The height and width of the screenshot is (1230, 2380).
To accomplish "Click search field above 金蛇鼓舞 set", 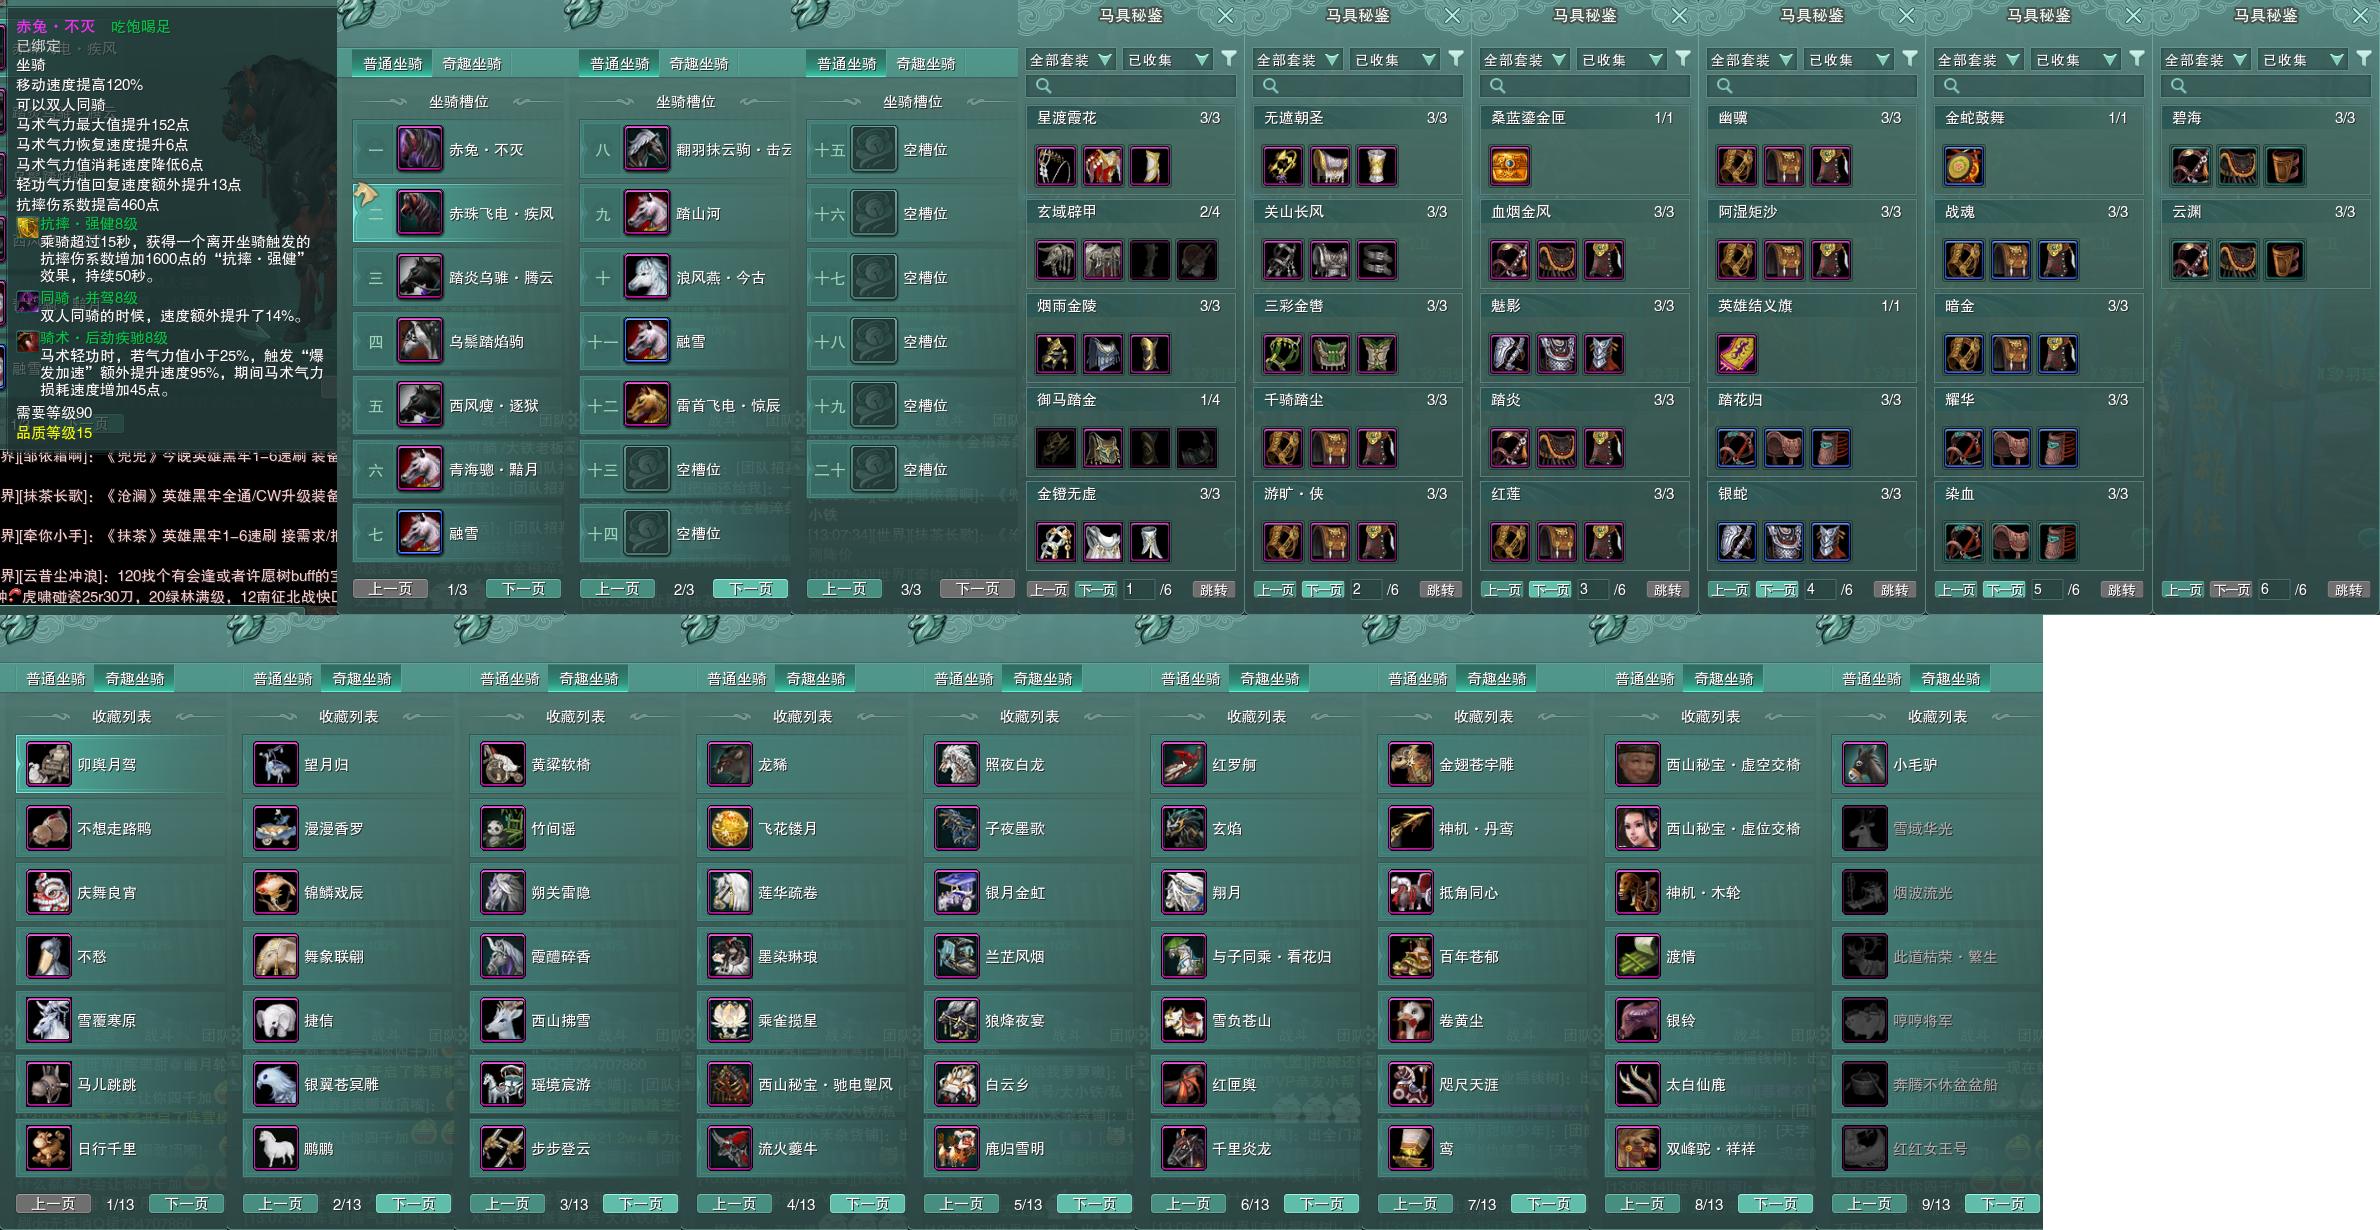I will 2039,86.
